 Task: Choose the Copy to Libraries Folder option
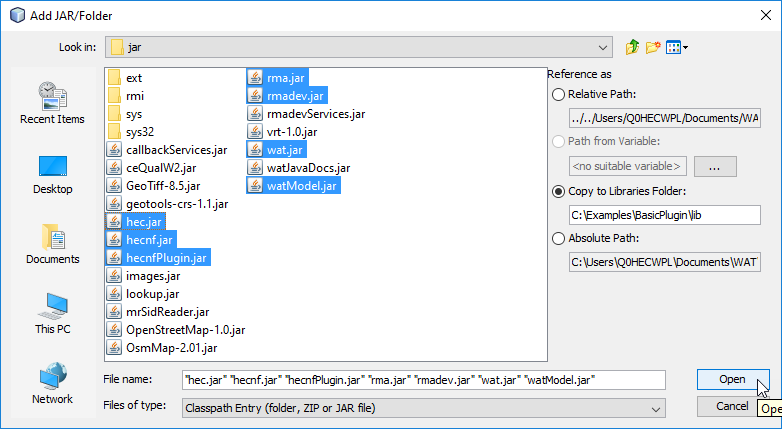click(558, 191)
